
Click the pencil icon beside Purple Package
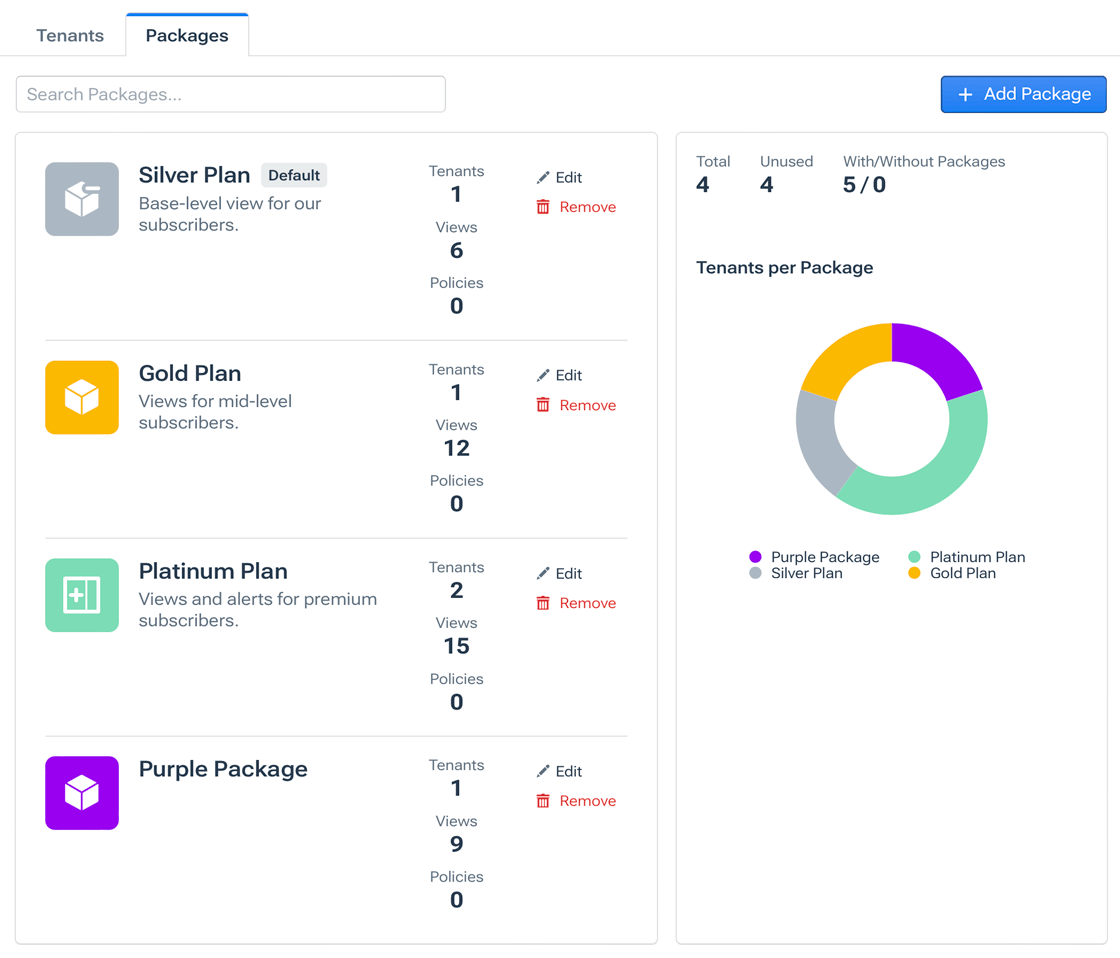point(544,771)
